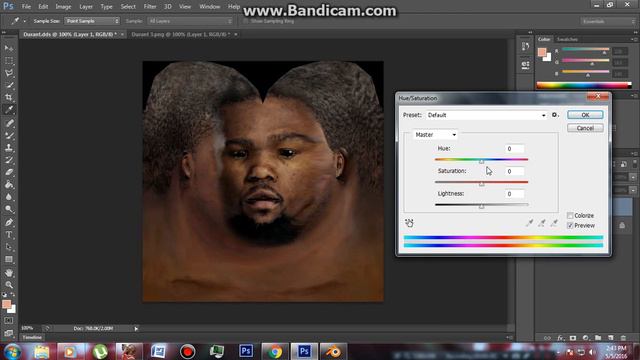
Task: Open Blender from the taskbar
Action: pos(333,351)
